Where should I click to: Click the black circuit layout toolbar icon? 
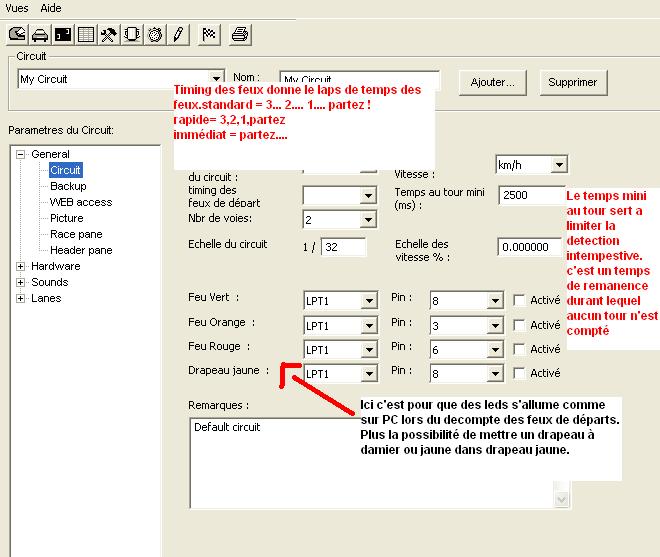(x=63, y=34)
